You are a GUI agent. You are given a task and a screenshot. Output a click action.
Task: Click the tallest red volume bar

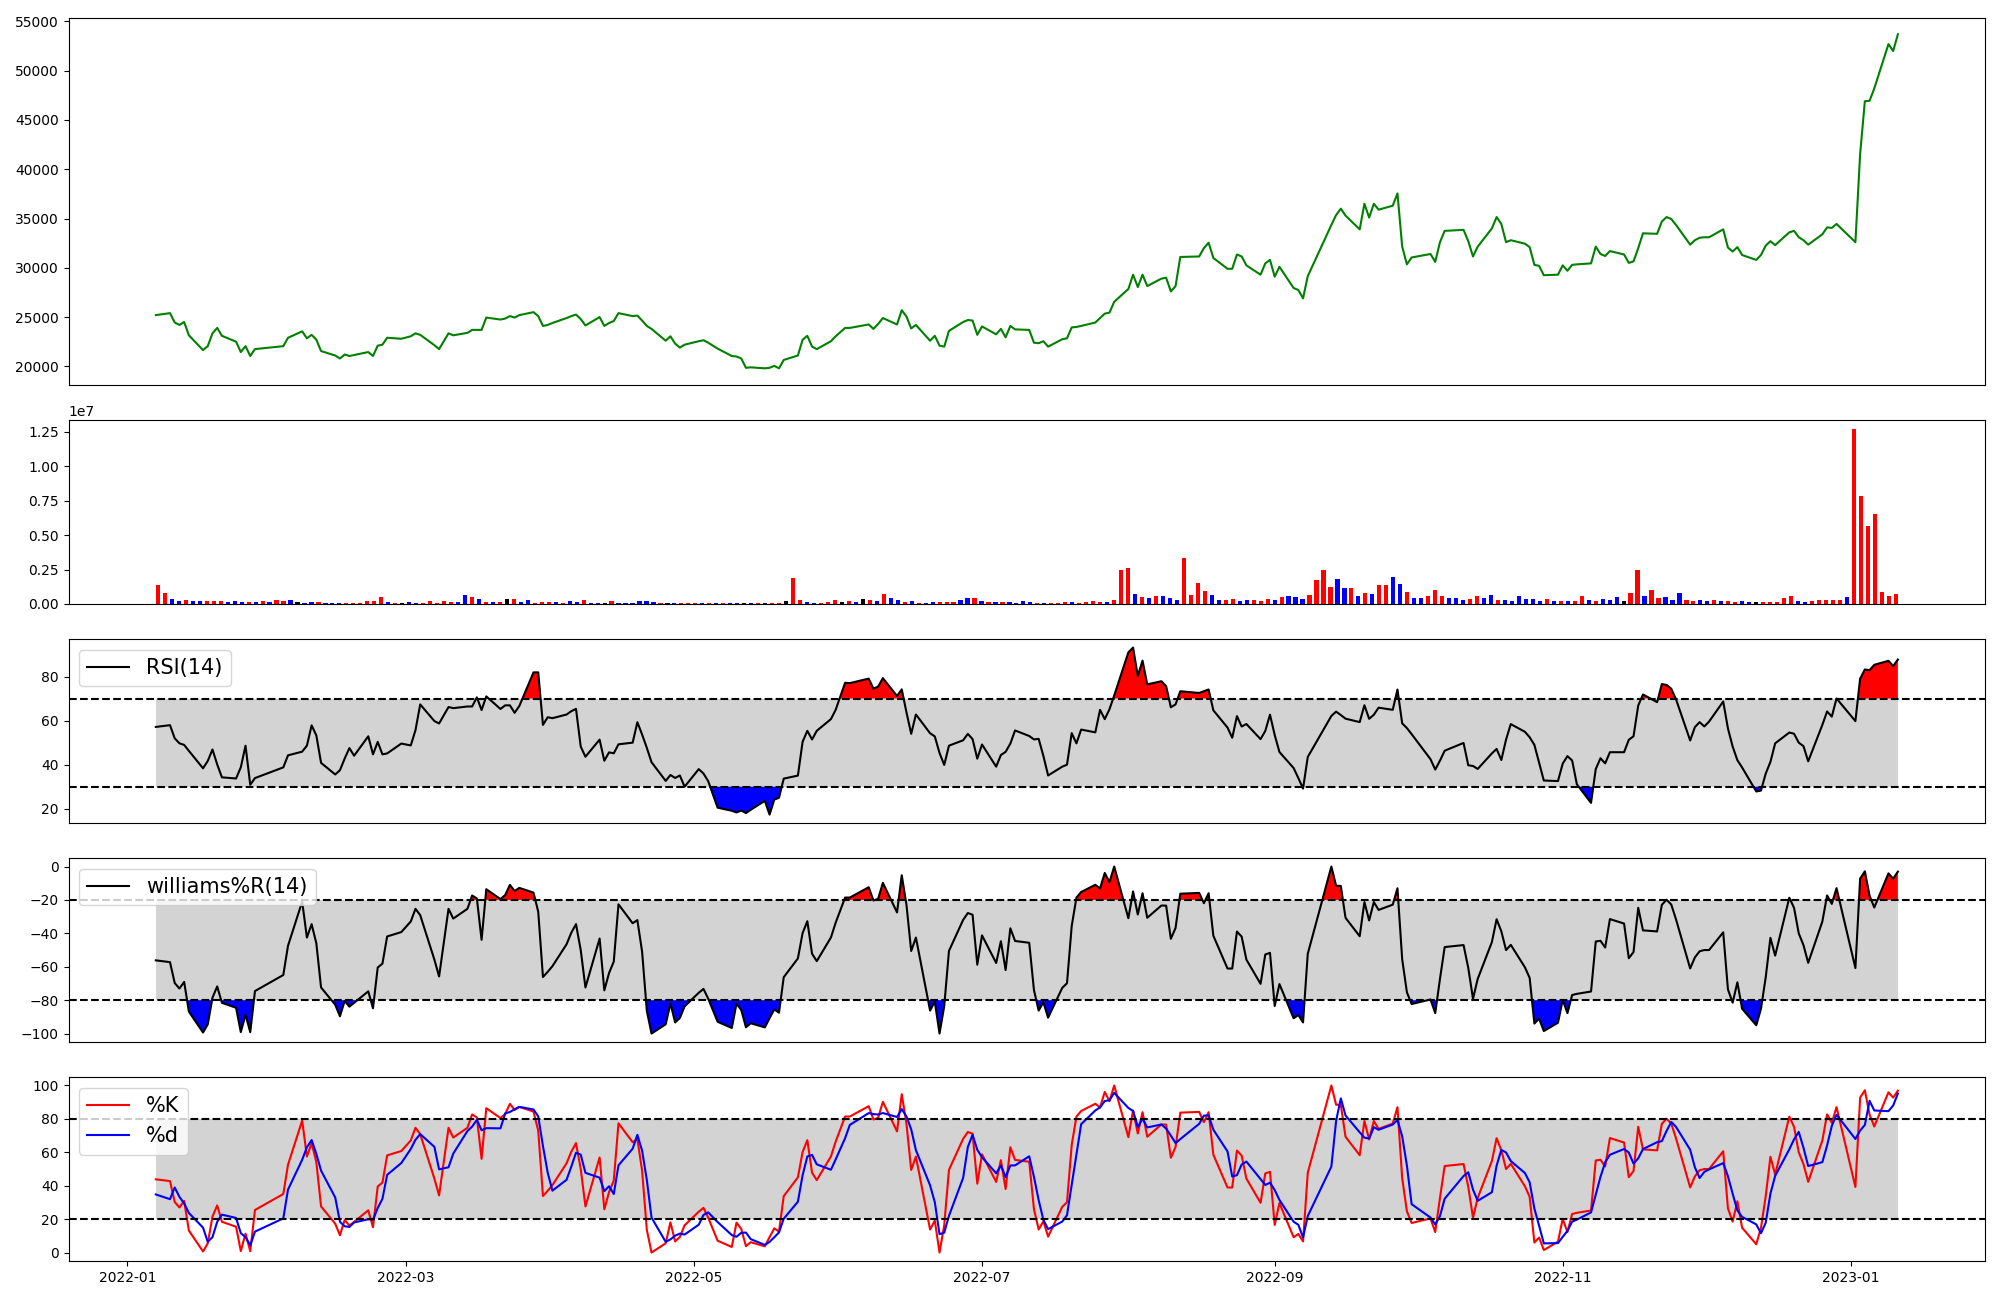point(1854,516)
